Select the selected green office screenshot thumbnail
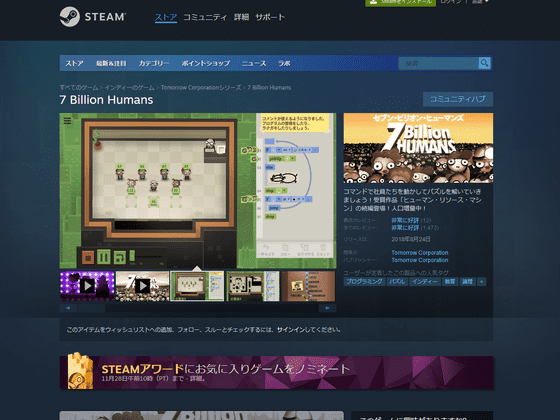Screen dimensions: 560x420 [x=197, y=286]
